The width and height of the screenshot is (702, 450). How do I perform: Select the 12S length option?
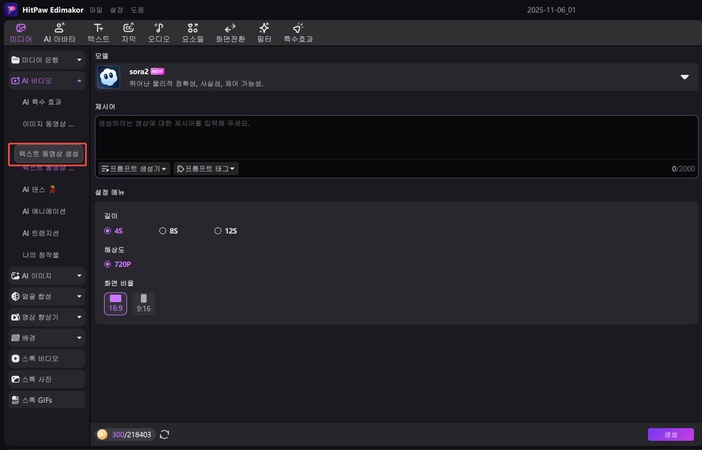coord(226,231)
